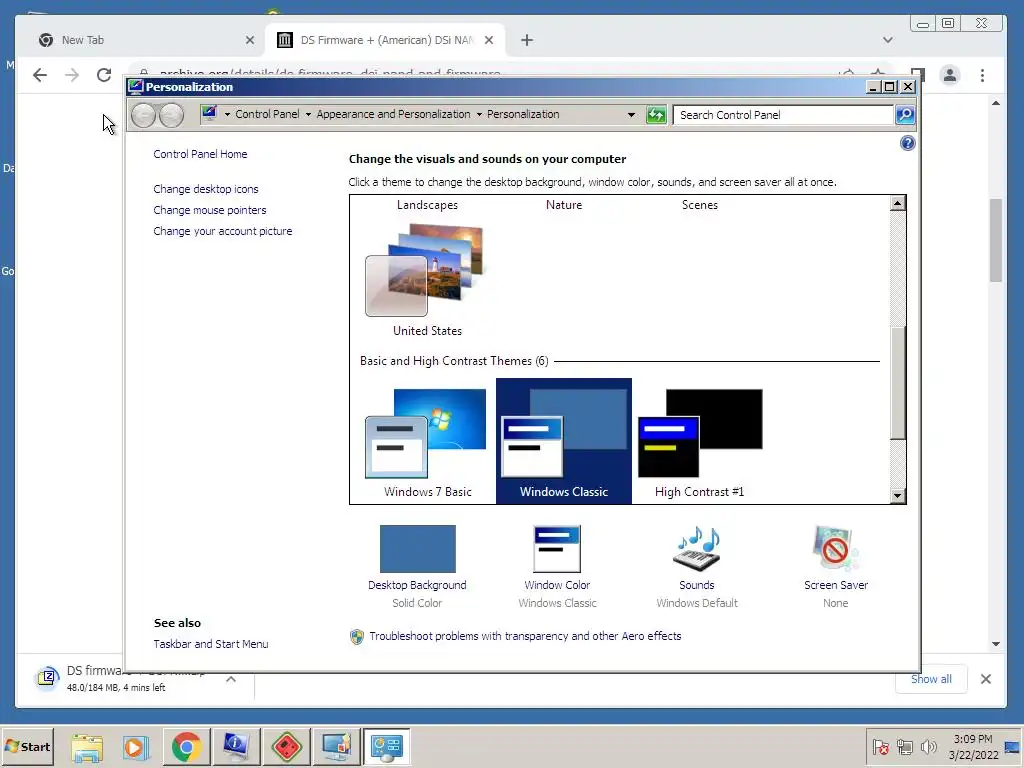The image size is (1024, 768).
Task: Open the Chrome profile avatar
Action: coord(950,75)
